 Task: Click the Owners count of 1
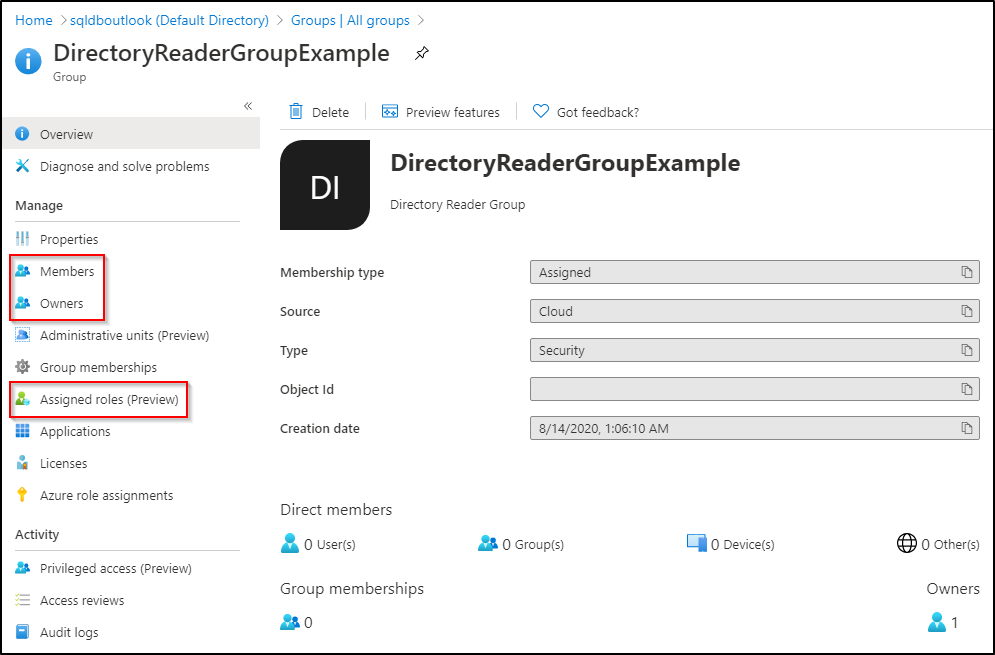943,623
